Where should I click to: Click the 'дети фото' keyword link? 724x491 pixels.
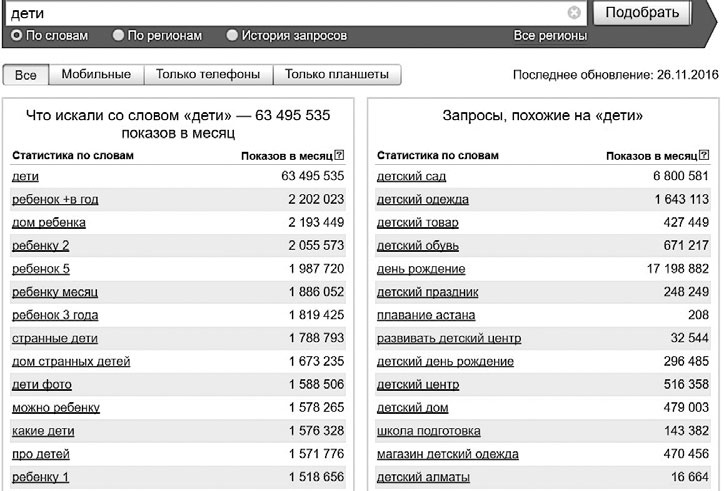pyautogui.click(x=41, y=385)
